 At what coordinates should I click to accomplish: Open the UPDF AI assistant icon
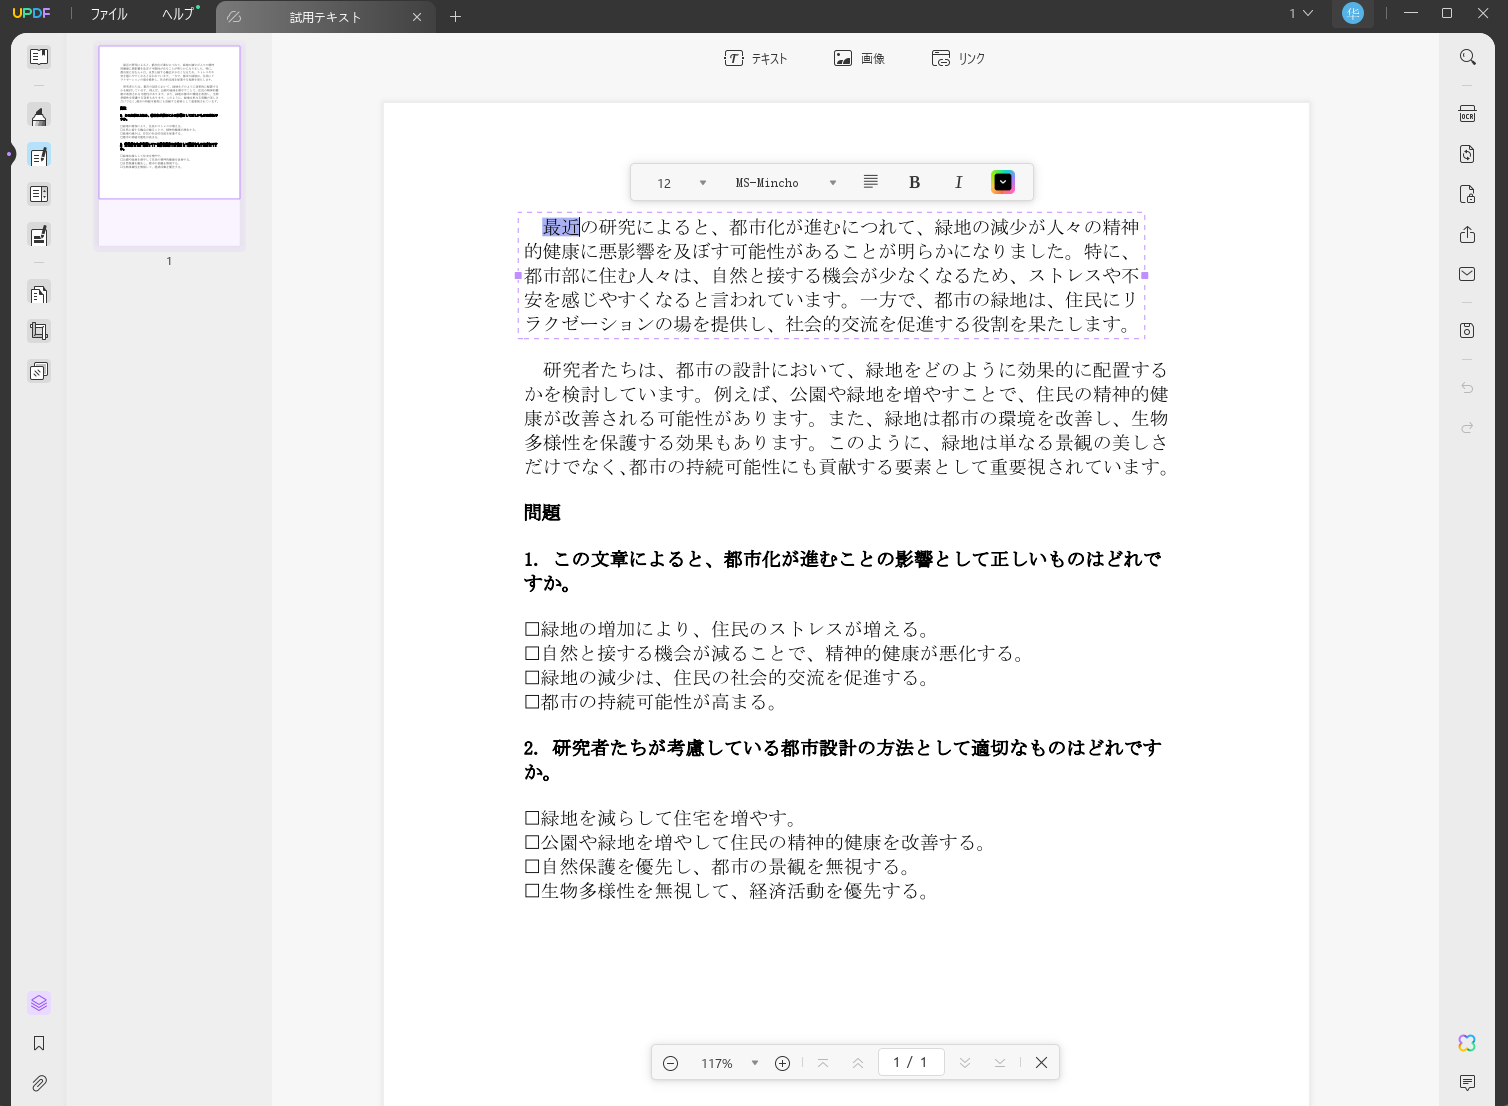tap(1467, 1043)
